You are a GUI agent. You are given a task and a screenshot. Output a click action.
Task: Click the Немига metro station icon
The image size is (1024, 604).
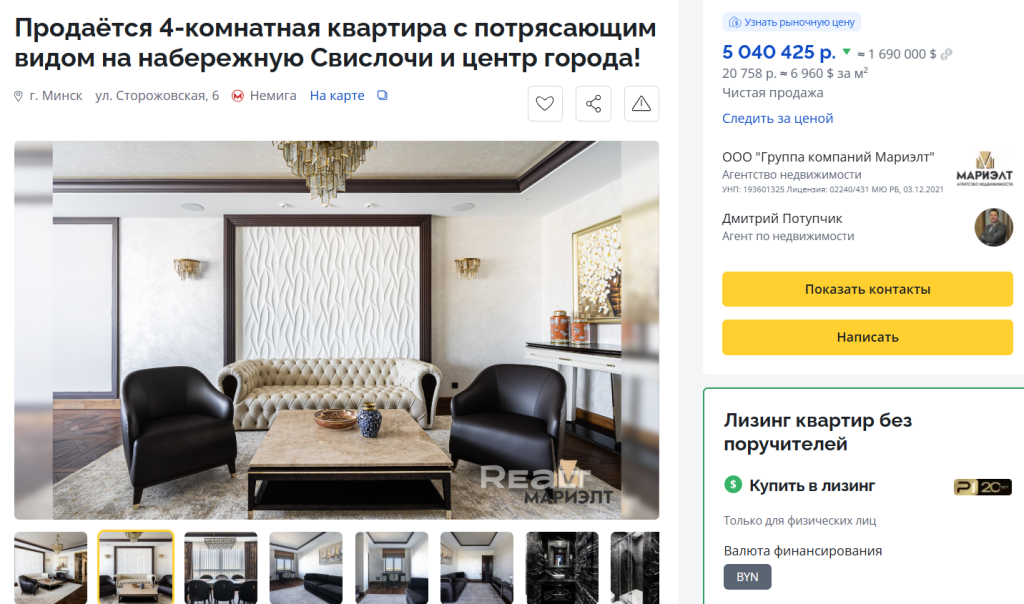(238, 96)
